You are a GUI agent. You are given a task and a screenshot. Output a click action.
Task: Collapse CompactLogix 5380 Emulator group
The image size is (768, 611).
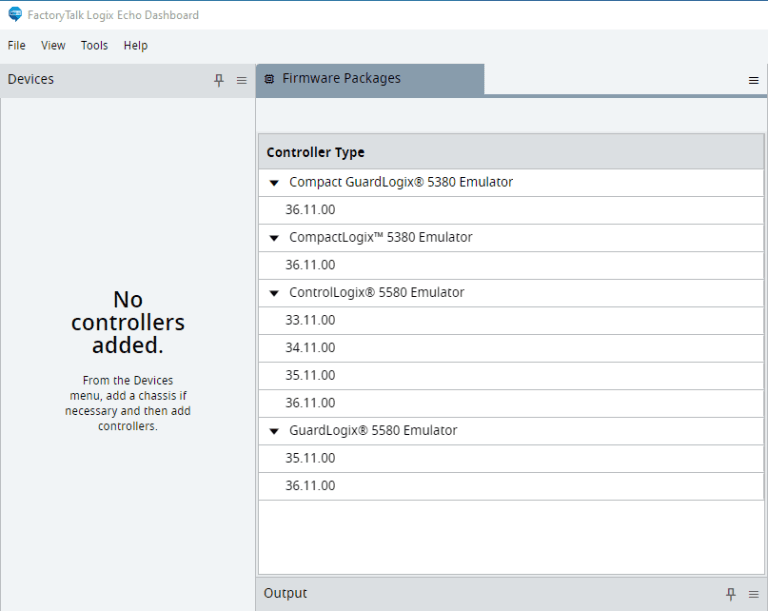point(274,238)
